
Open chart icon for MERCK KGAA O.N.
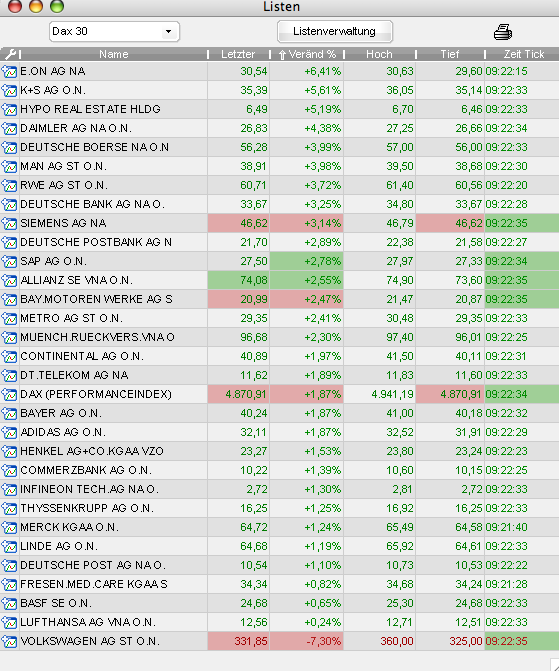point(9,527)
